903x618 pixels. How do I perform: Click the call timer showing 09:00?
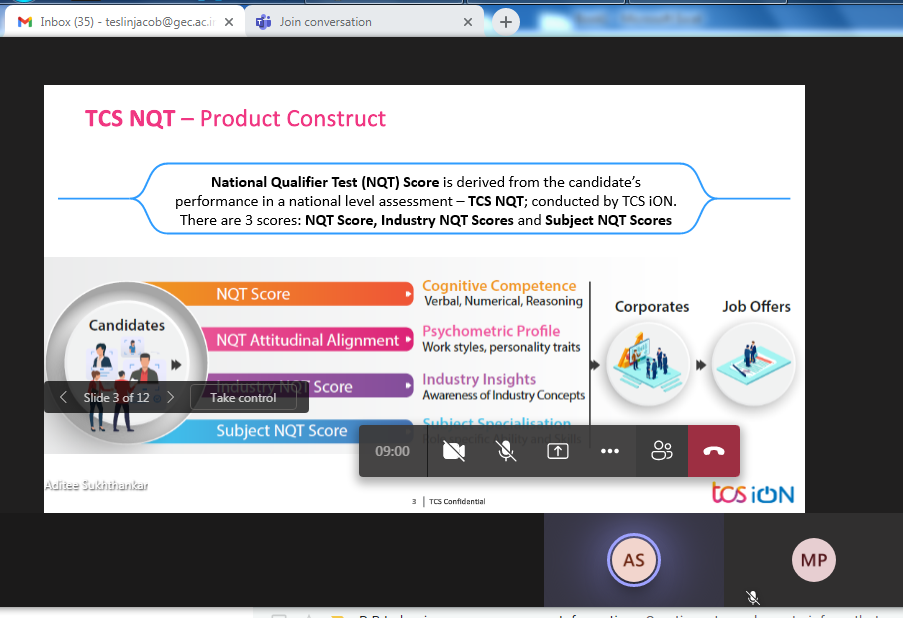[x=392, y=451]
